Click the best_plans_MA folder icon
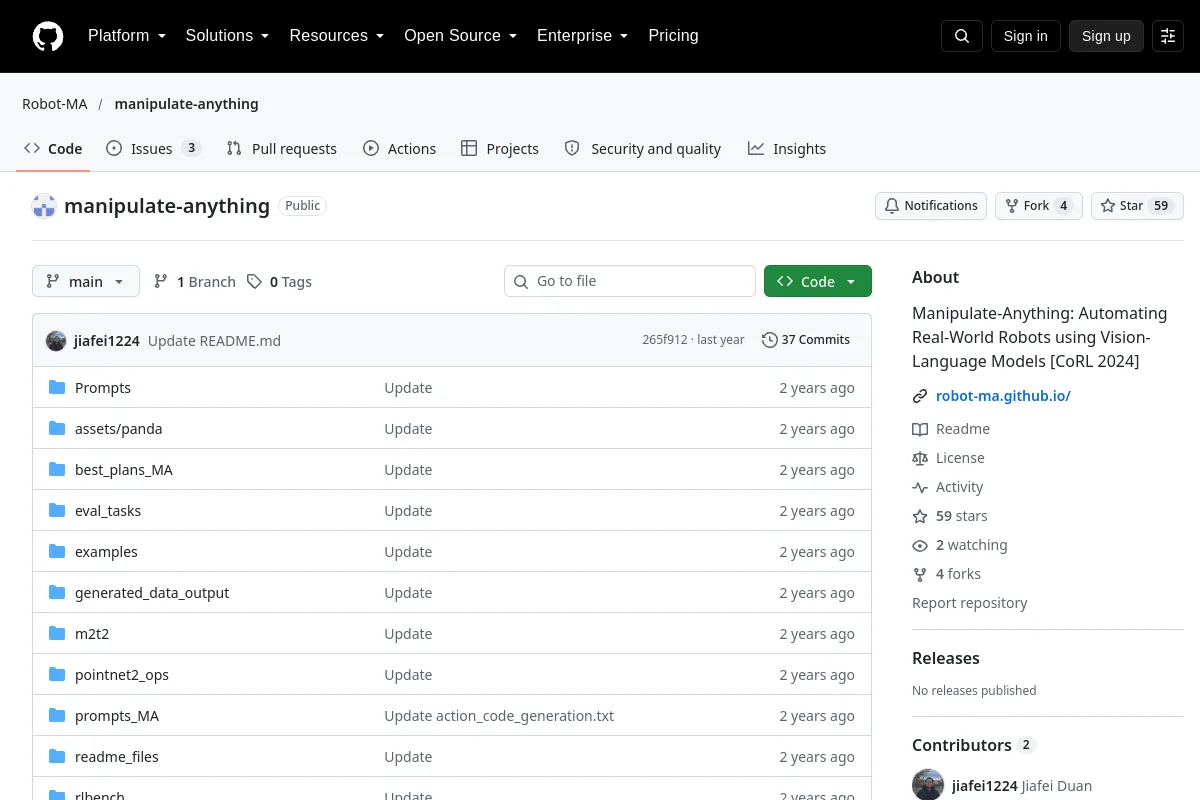Viewport: 1200px width, 800px height. [57, 470]
